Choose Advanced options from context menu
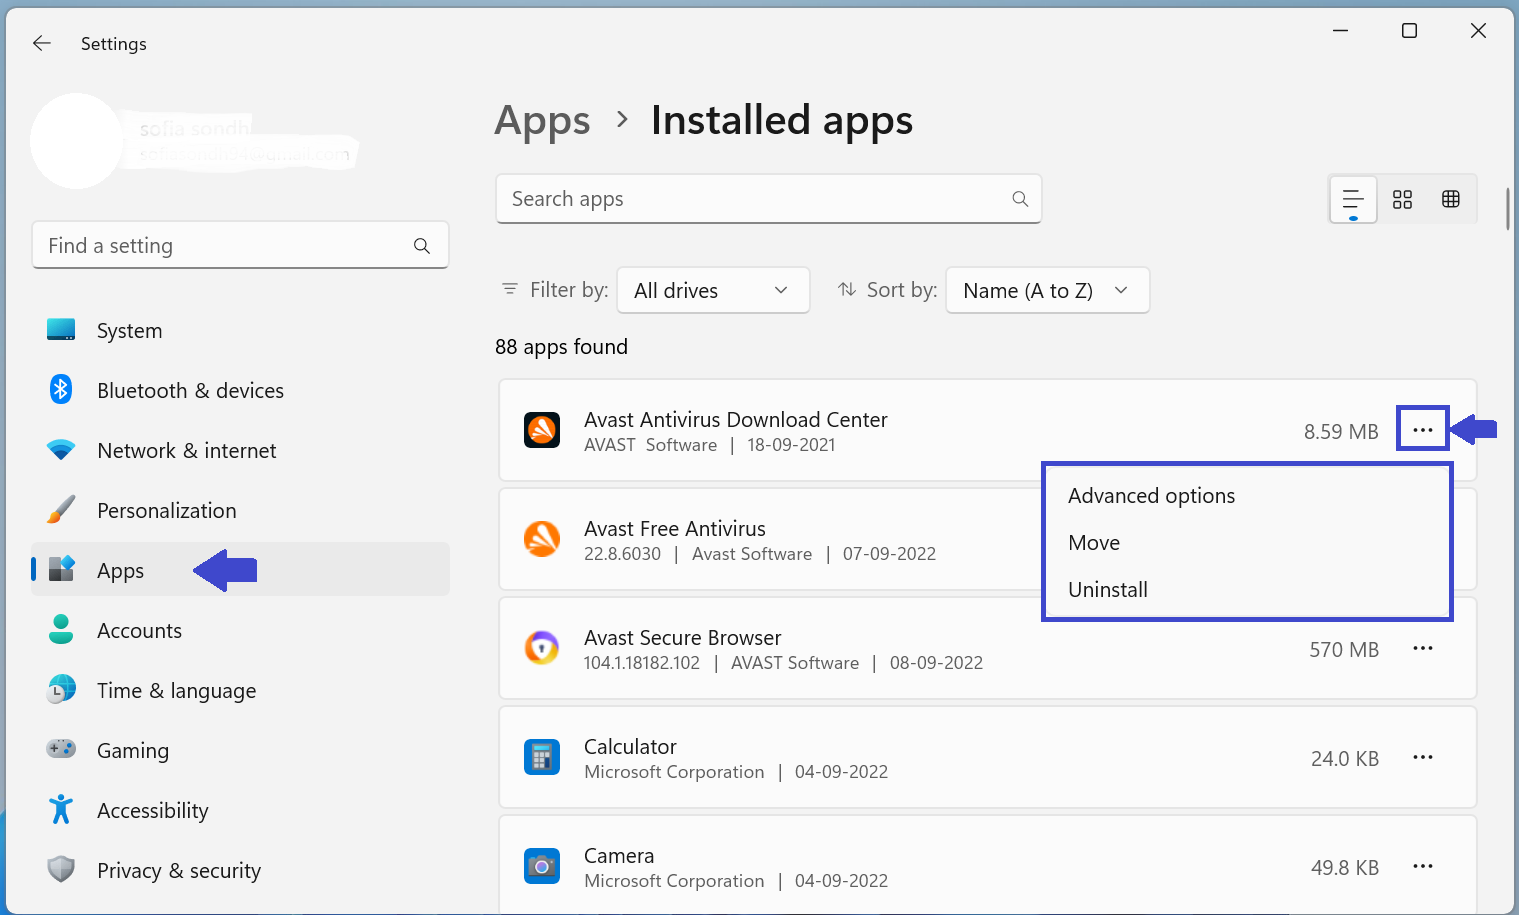 (1151, 496)
